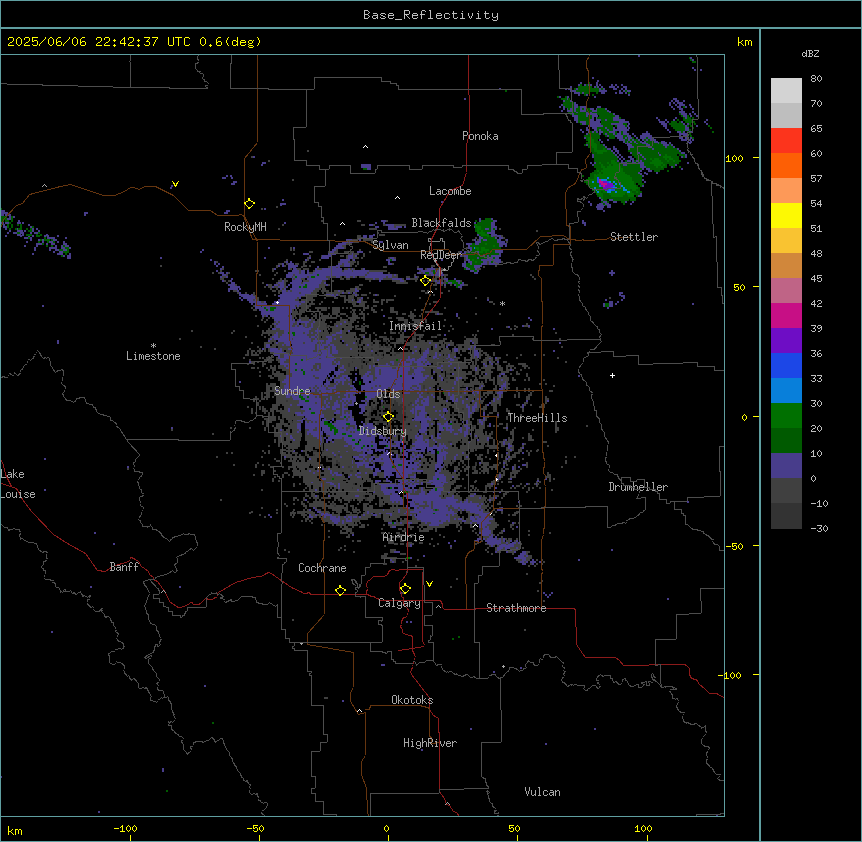Click the km unit label at bottom left
Screen dimensions: 862x842
pyautogui.click(x=15, y=830)
